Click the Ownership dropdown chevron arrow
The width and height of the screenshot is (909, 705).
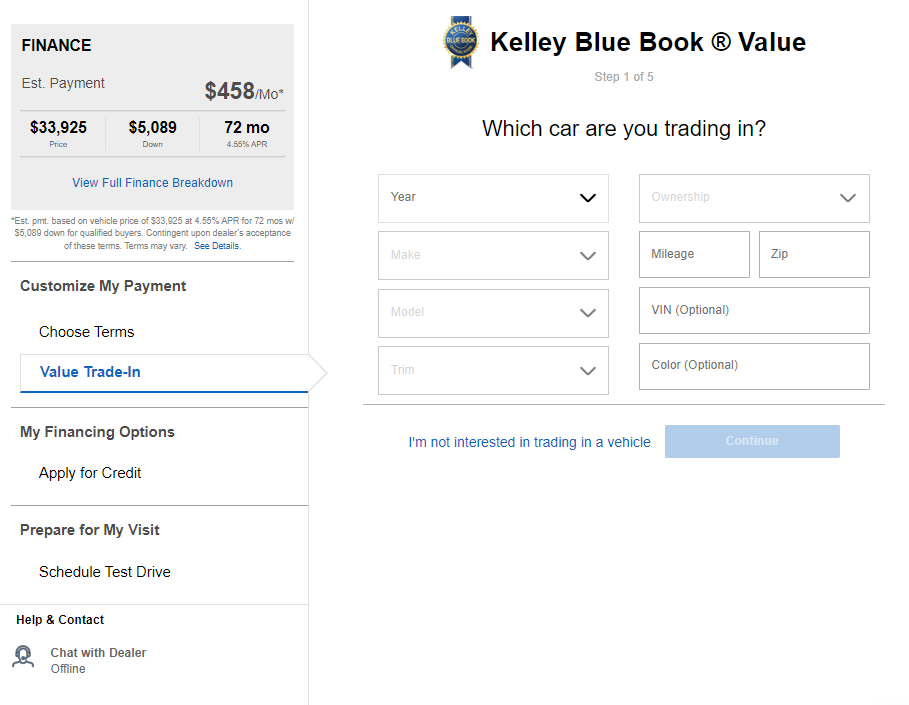[848, 198]
